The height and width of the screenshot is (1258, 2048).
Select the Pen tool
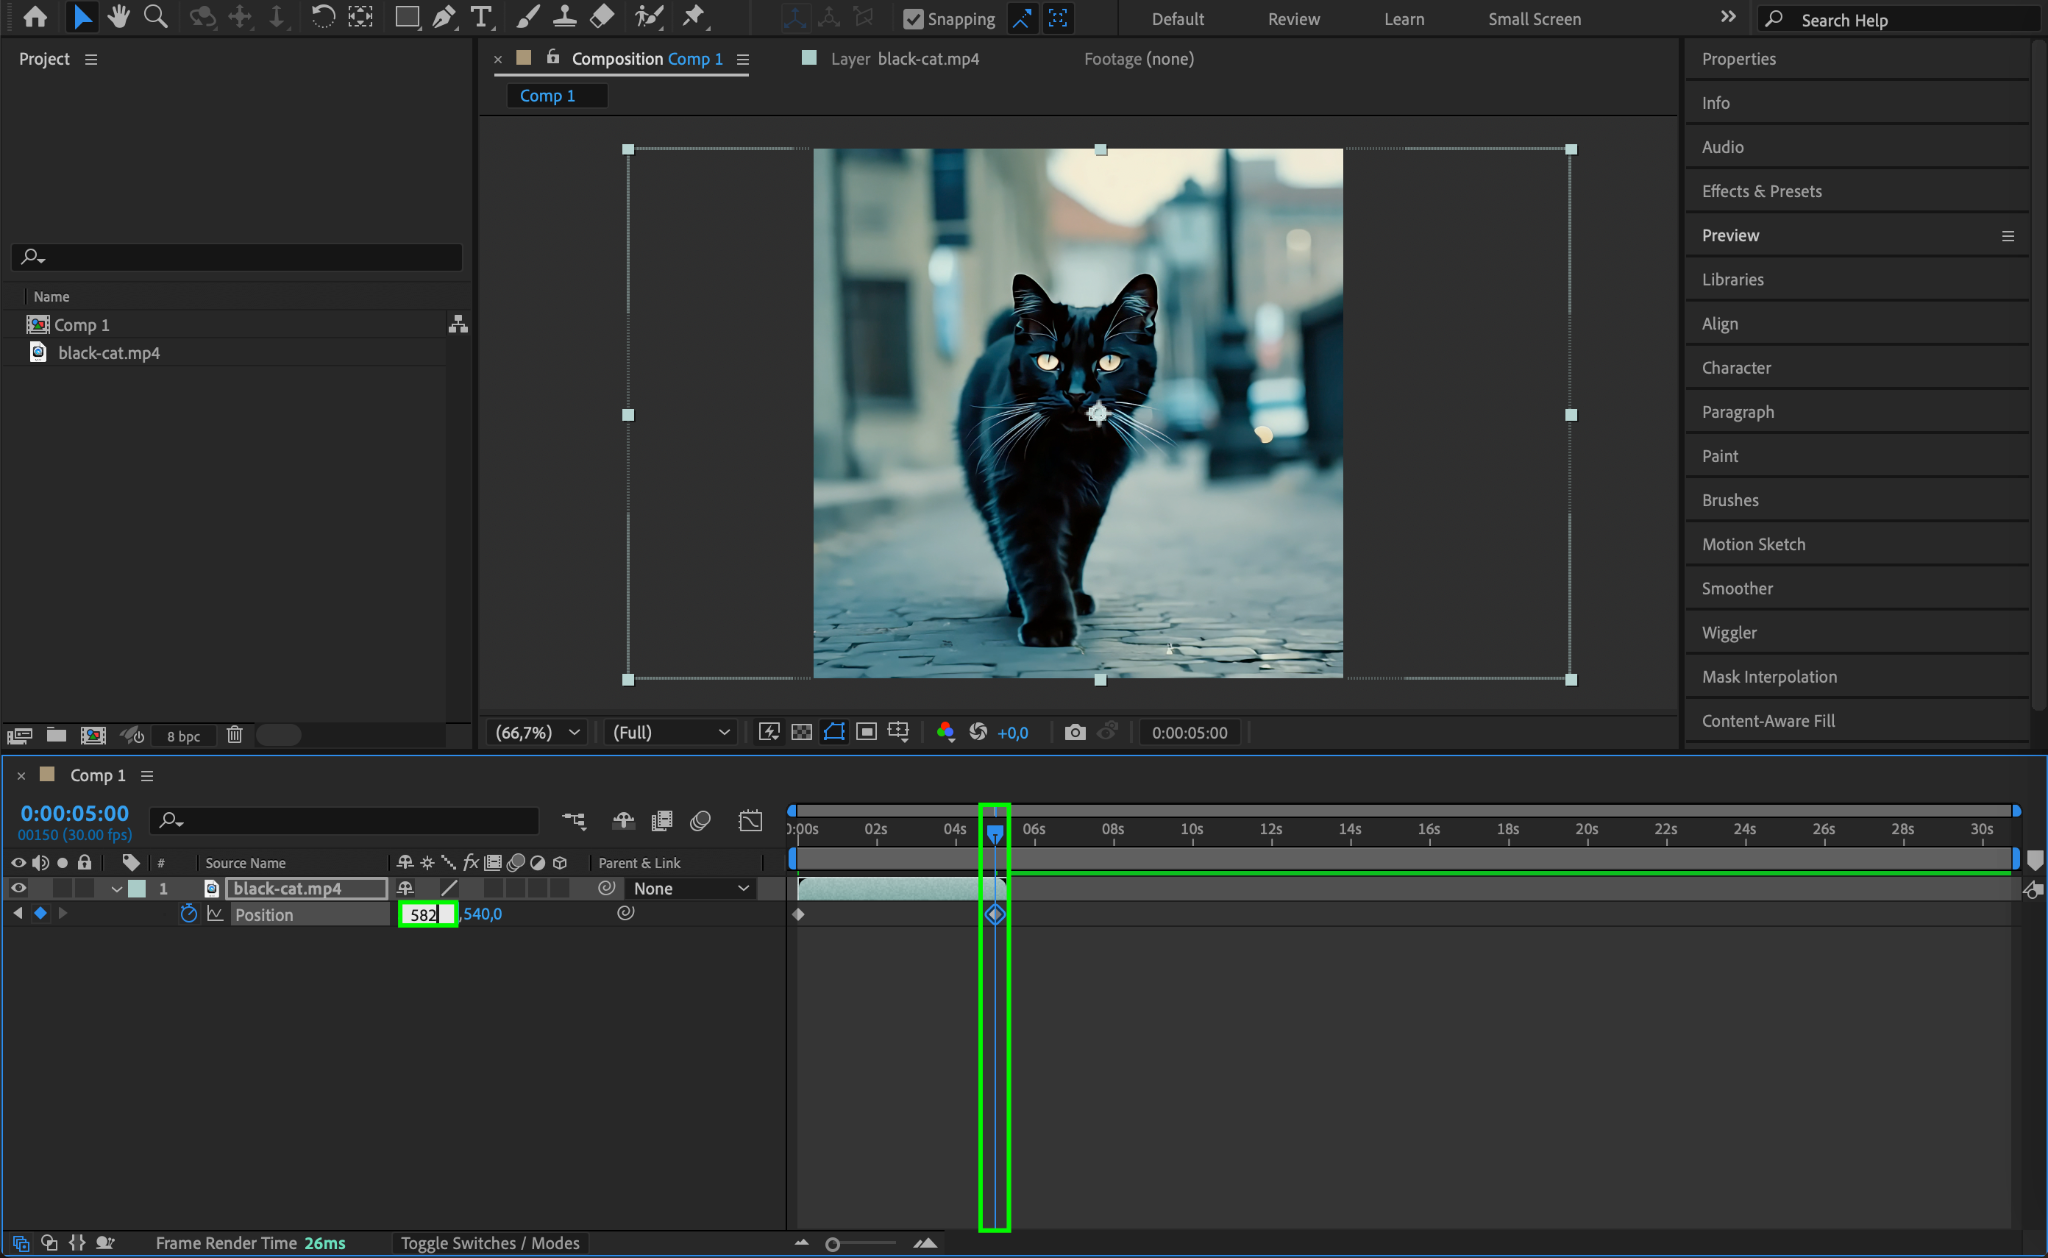coord(444,17)
